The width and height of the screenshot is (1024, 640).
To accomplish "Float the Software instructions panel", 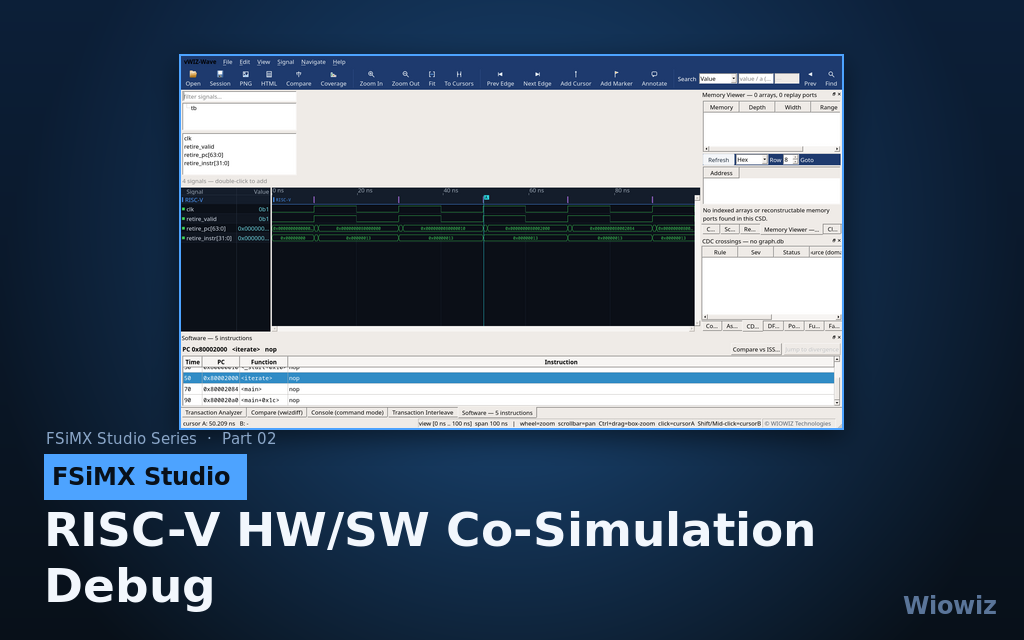I will [x=833, y=338].
